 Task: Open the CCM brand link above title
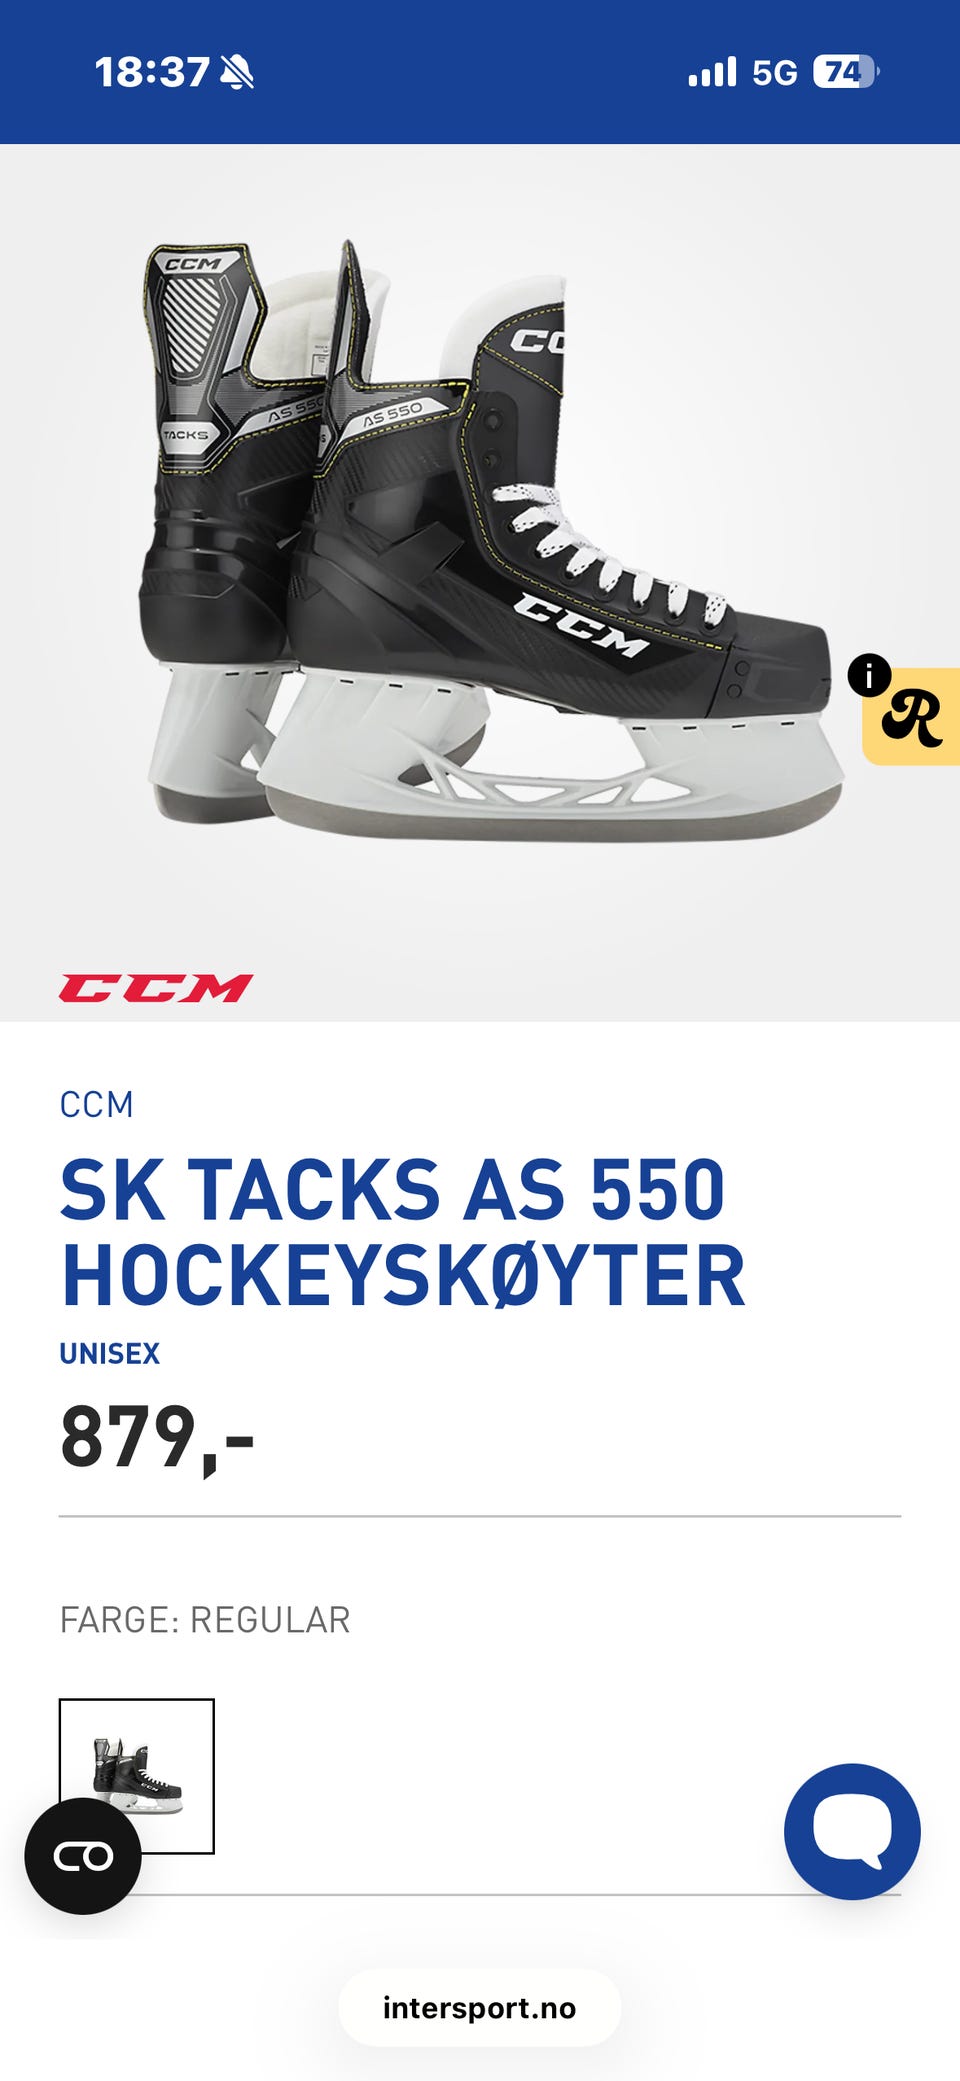(x=96, y=1104)
